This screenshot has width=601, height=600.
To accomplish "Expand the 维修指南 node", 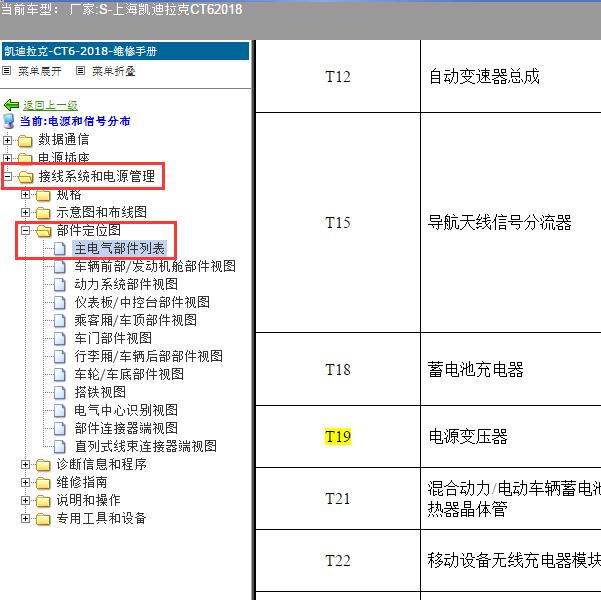I will [25, 483].
